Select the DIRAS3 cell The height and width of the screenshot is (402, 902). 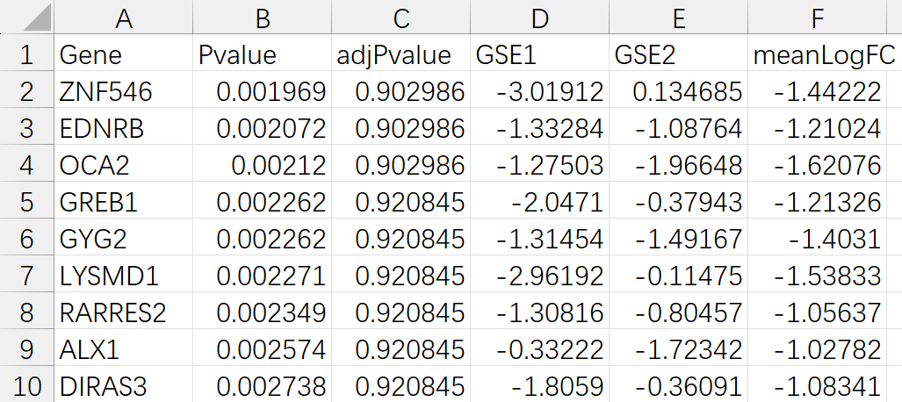(124, 385)
